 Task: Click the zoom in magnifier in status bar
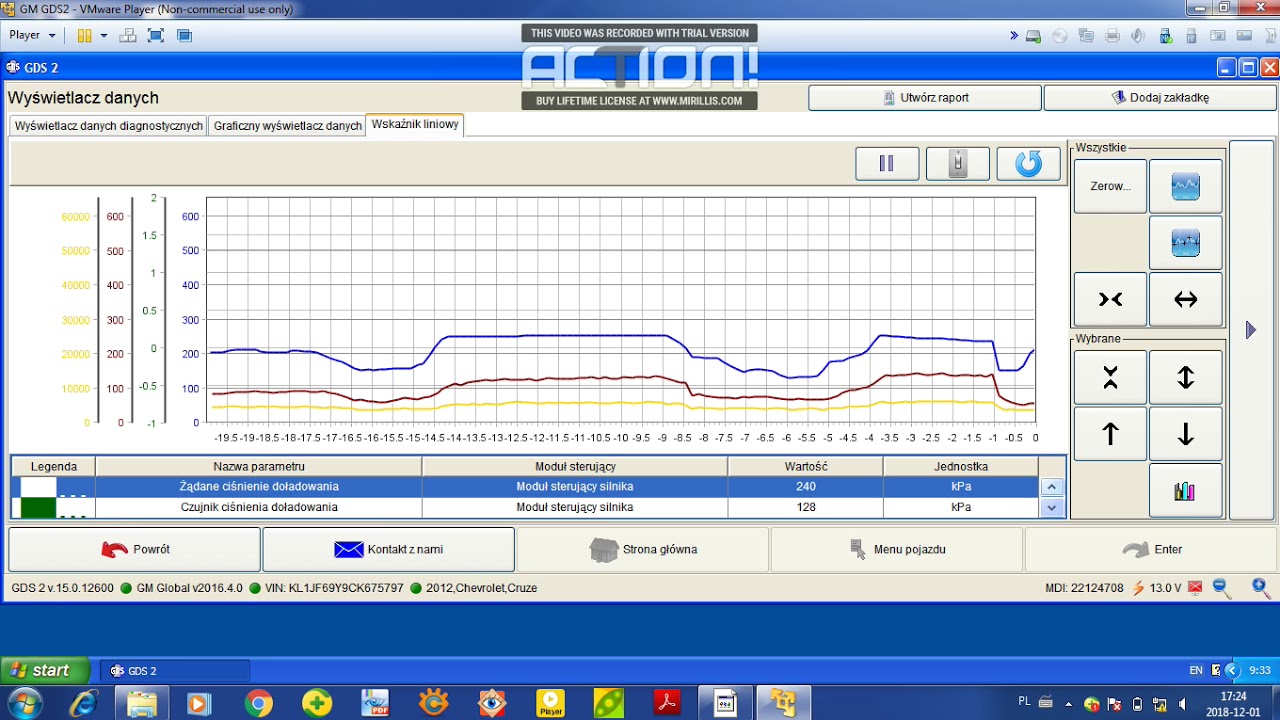(x=1260, y=589)
